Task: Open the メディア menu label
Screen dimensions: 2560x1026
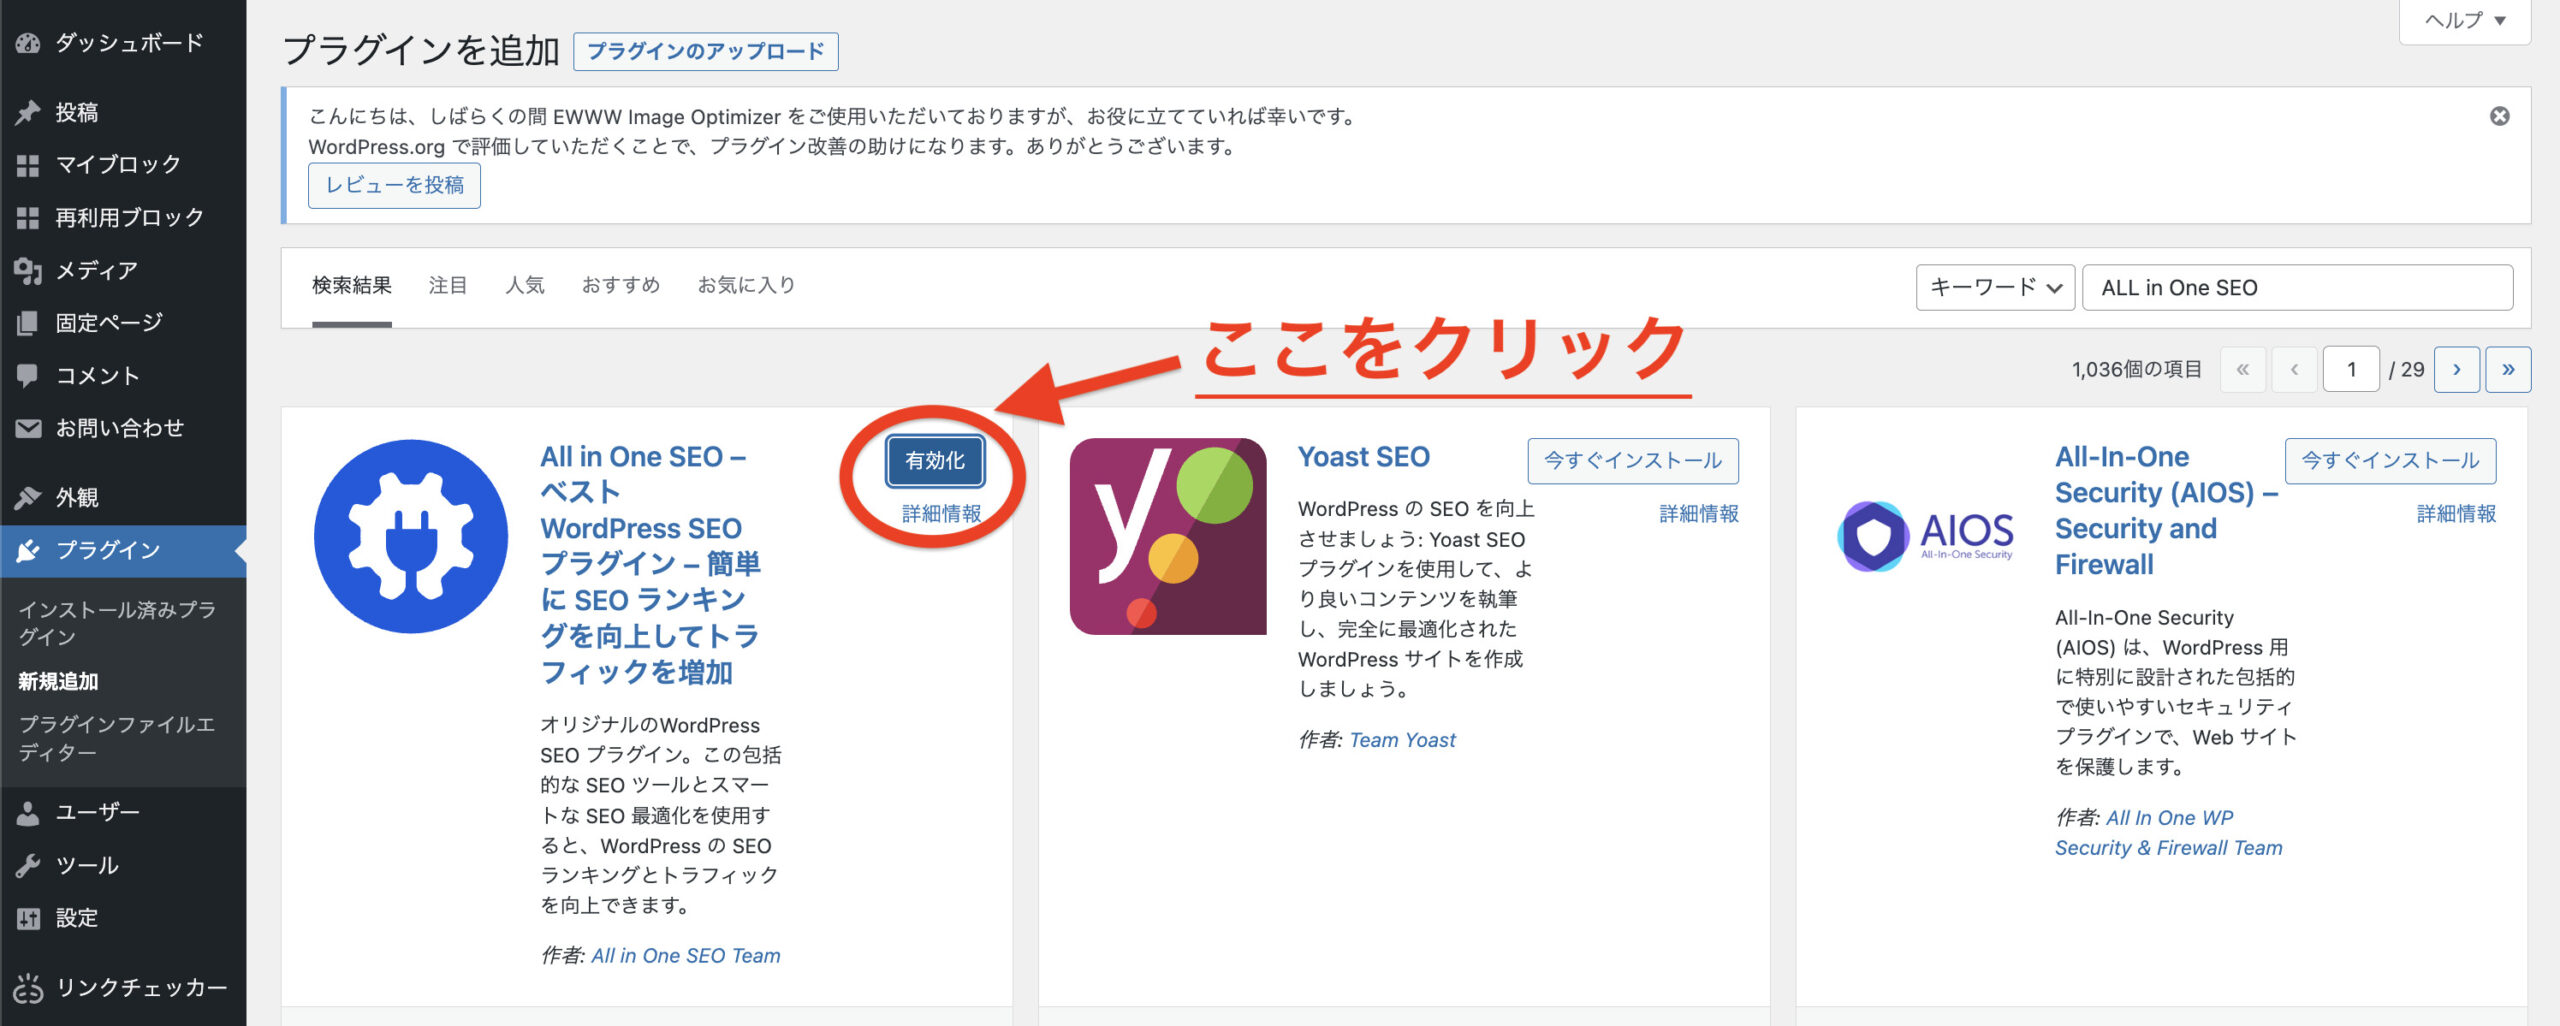Action: point(97,271)
